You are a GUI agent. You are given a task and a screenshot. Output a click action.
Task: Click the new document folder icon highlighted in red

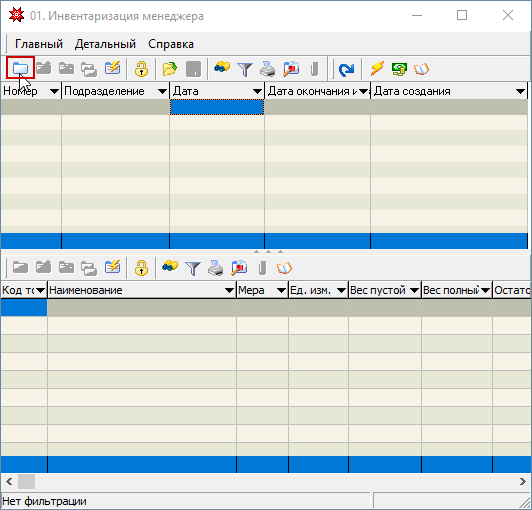pyautogui.click(x=20, y=68)
